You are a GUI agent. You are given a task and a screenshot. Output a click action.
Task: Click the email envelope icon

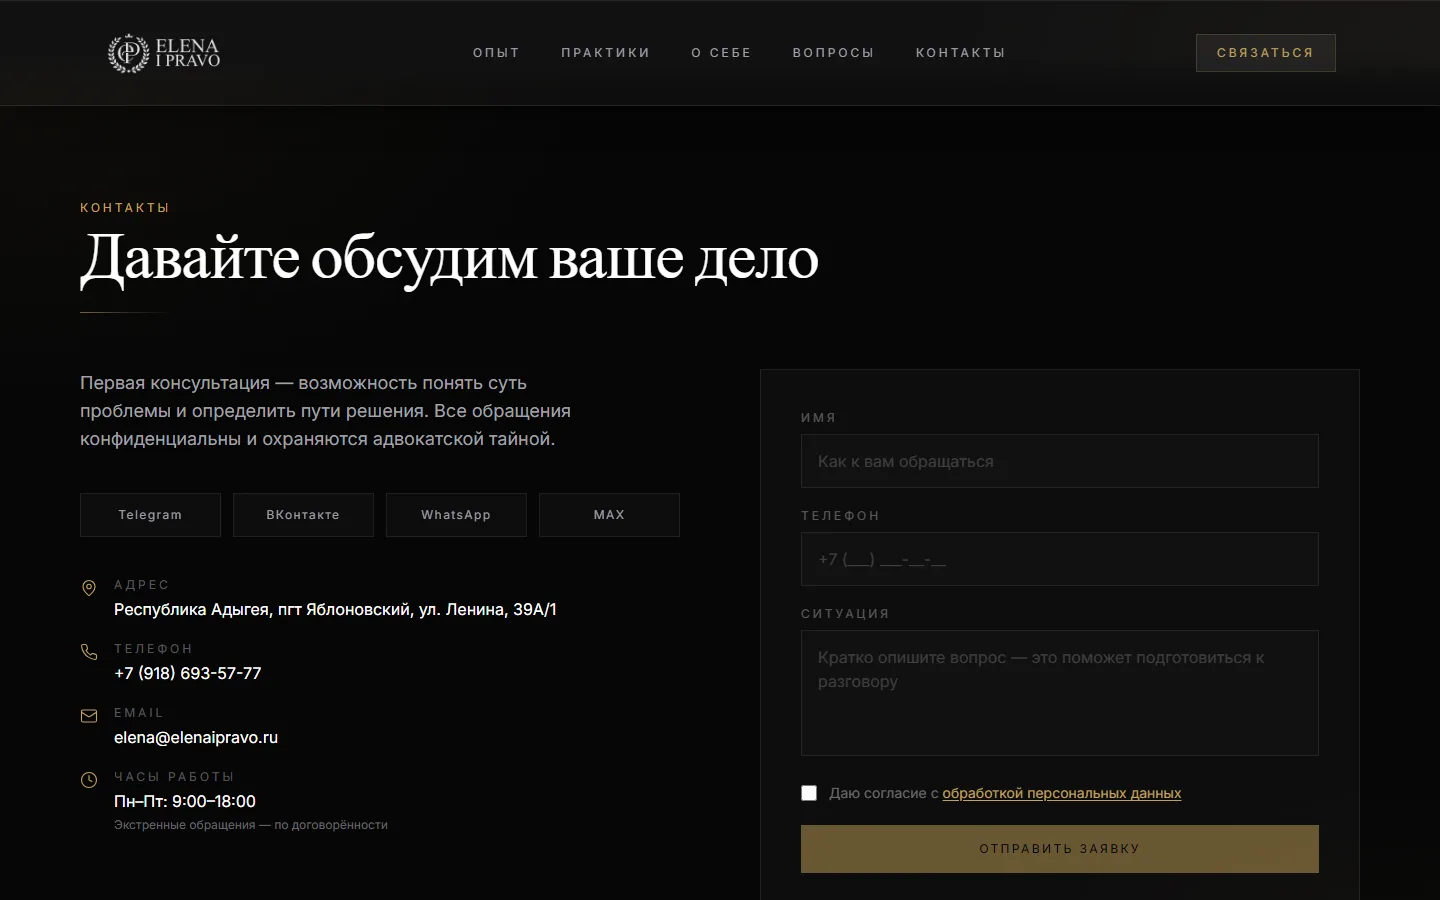click(x=89, y=716)
